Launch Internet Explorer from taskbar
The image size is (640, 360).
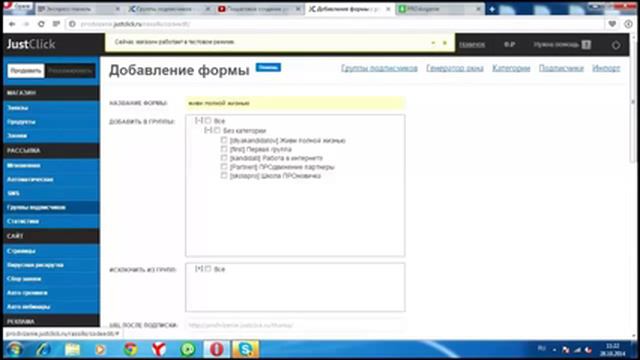coord(43,349)
